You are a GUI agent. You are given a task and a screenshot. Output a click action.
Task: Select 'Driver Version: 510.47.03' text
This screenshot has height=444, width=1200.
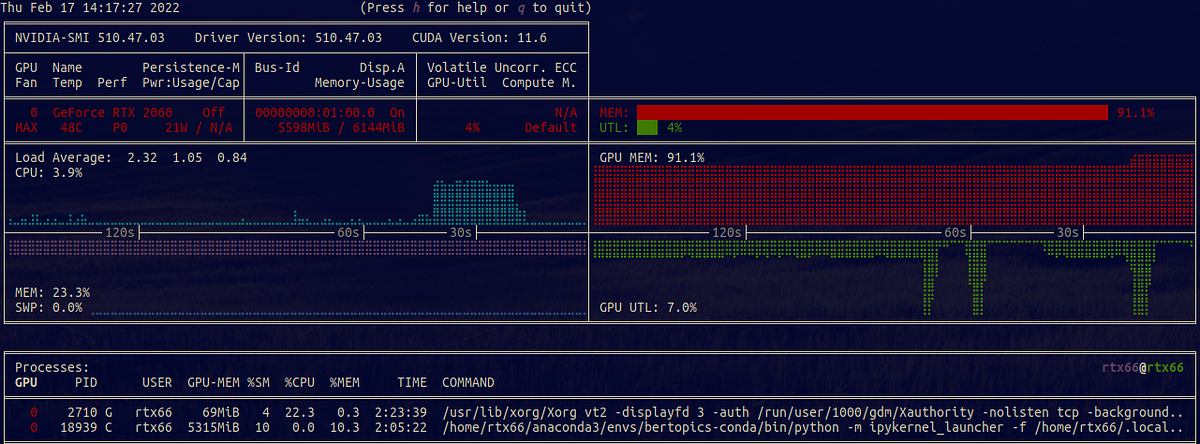point(288,38)
